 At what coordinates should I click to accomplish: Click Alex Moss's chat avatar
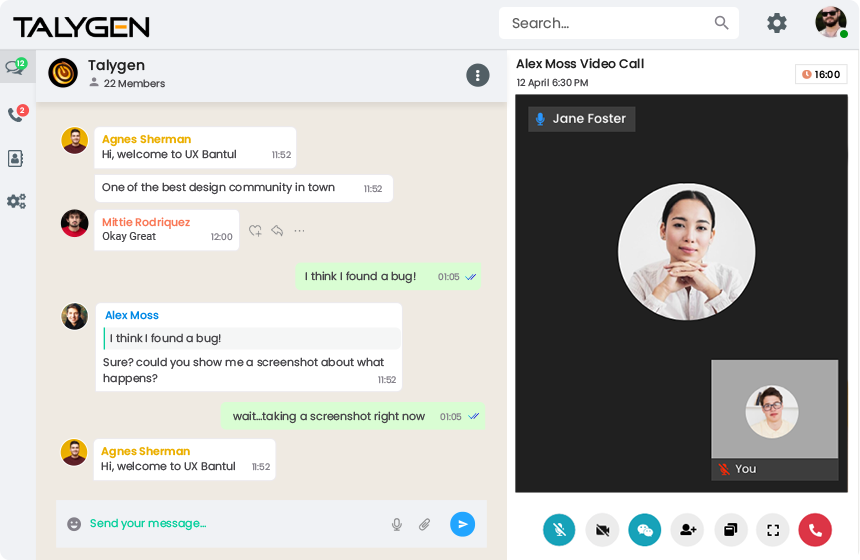pos(75,316)
